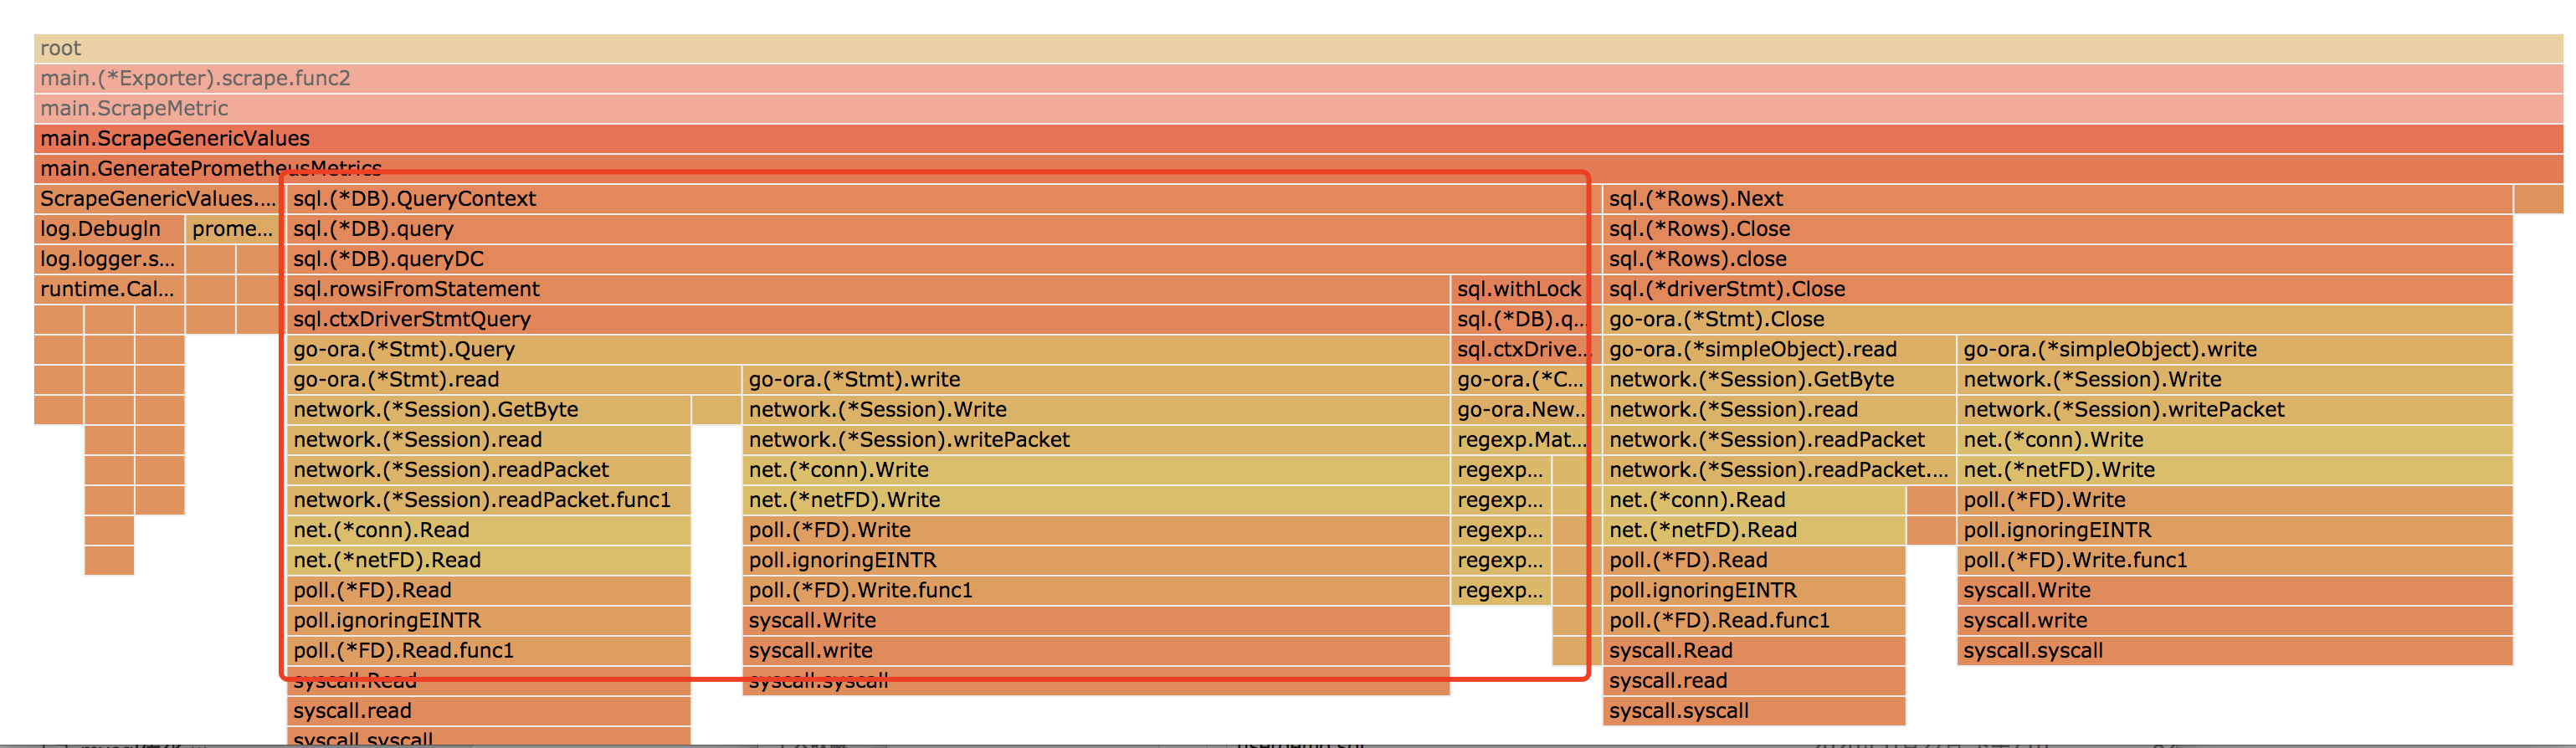The image size is (2576, 748).
Task: Click poll.(*FD).Read.func1 under go-ora.(*simpleObject).read
Action: (x=1754, y=620)
